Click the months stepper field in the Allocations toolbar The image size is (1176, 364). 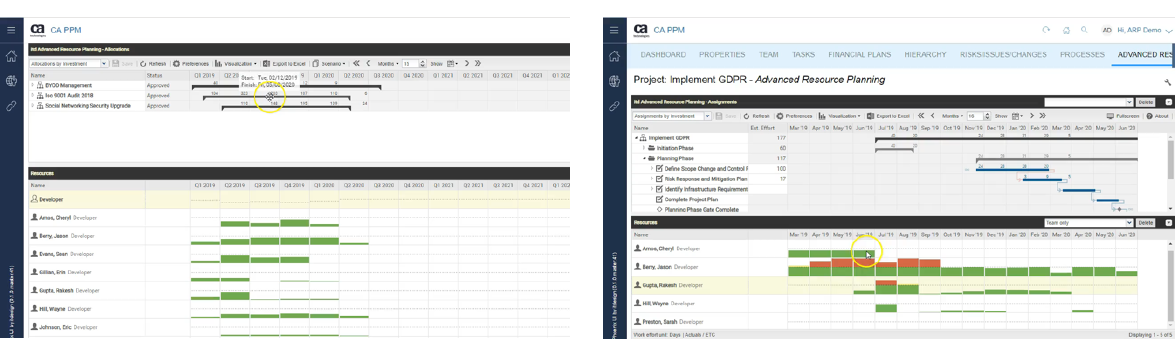coord(414,64)
